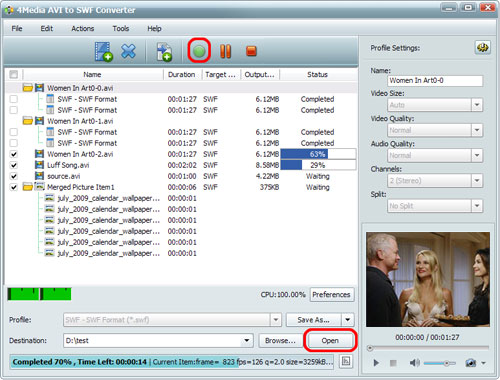500x380 pixels.
Task: Open Audio Quality dropdown
Action: pyautogui.click(x=477, y=155)
